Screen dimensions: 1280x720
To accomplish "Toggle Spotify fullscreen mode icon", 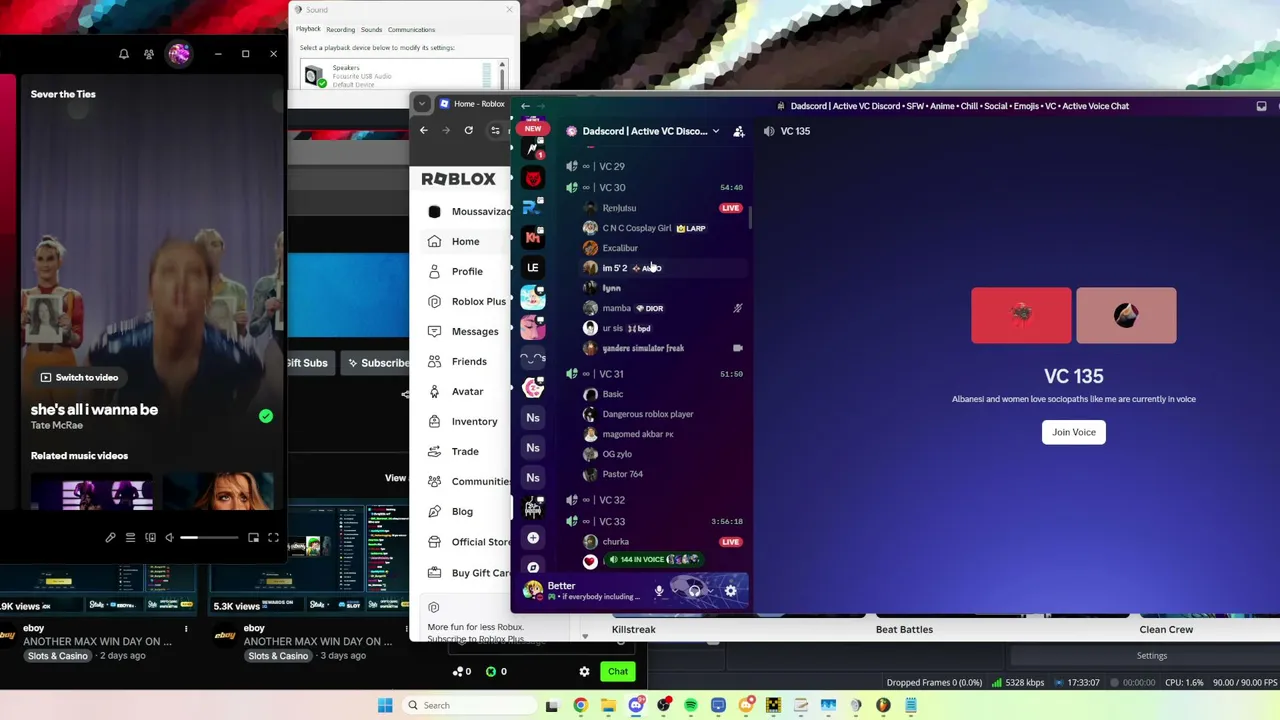I will tap(273, 538).
